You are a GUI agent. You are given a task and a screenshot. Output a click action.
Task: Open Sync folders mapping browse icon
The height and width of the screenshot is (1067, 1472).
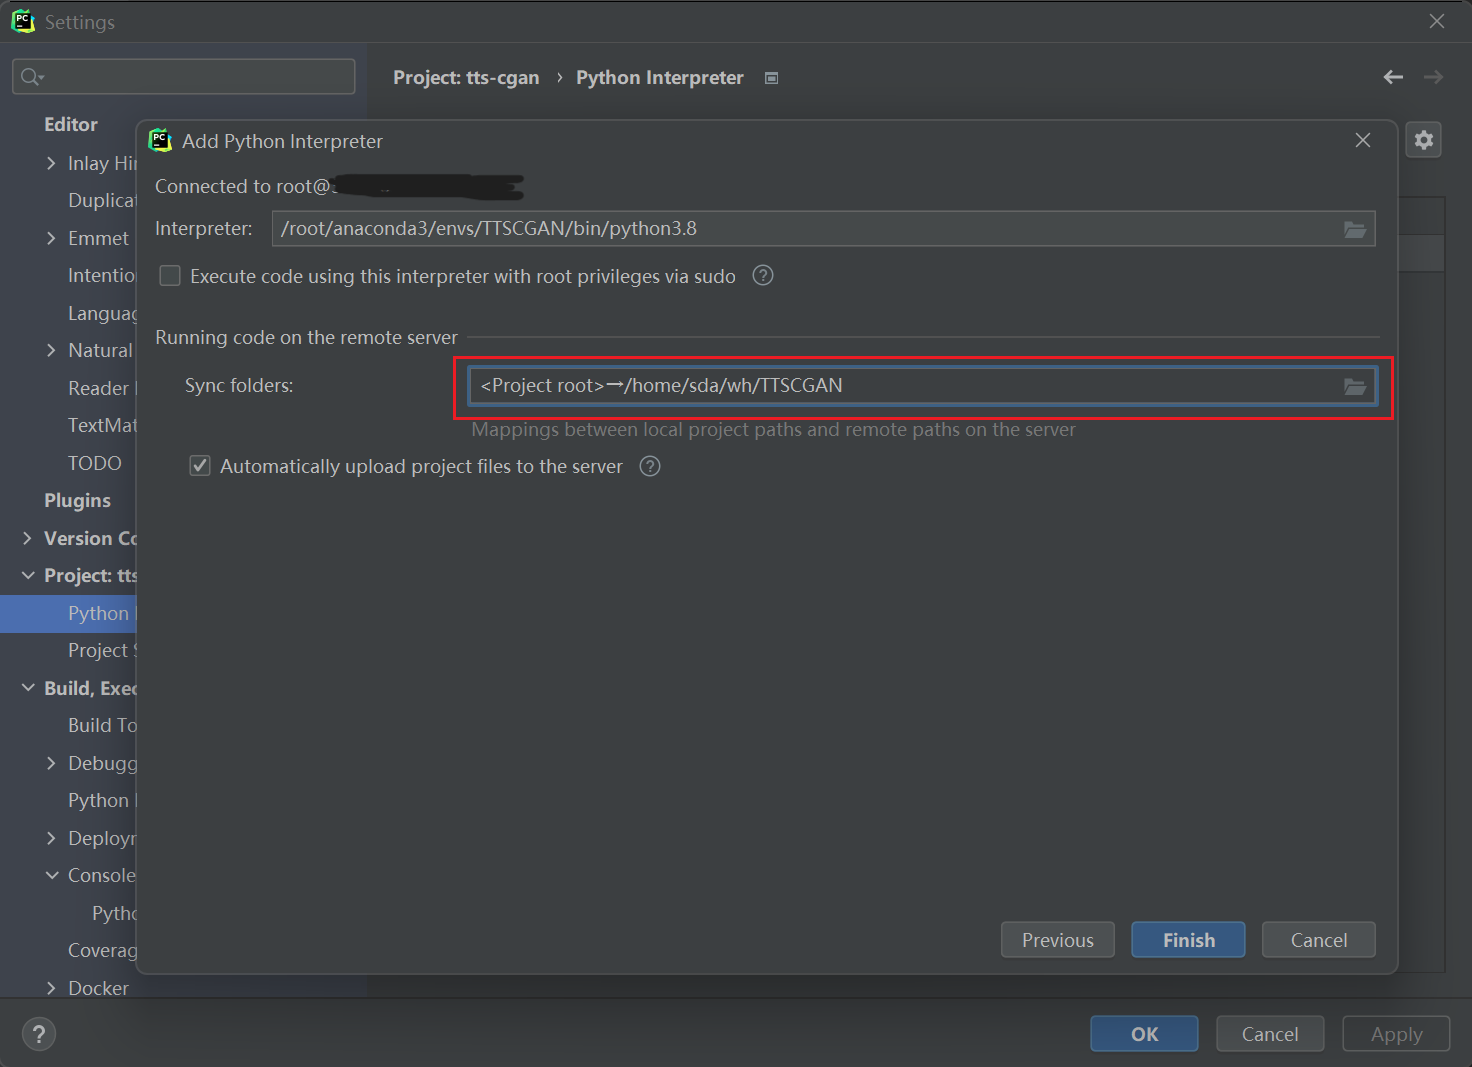tap(1354, 386)
